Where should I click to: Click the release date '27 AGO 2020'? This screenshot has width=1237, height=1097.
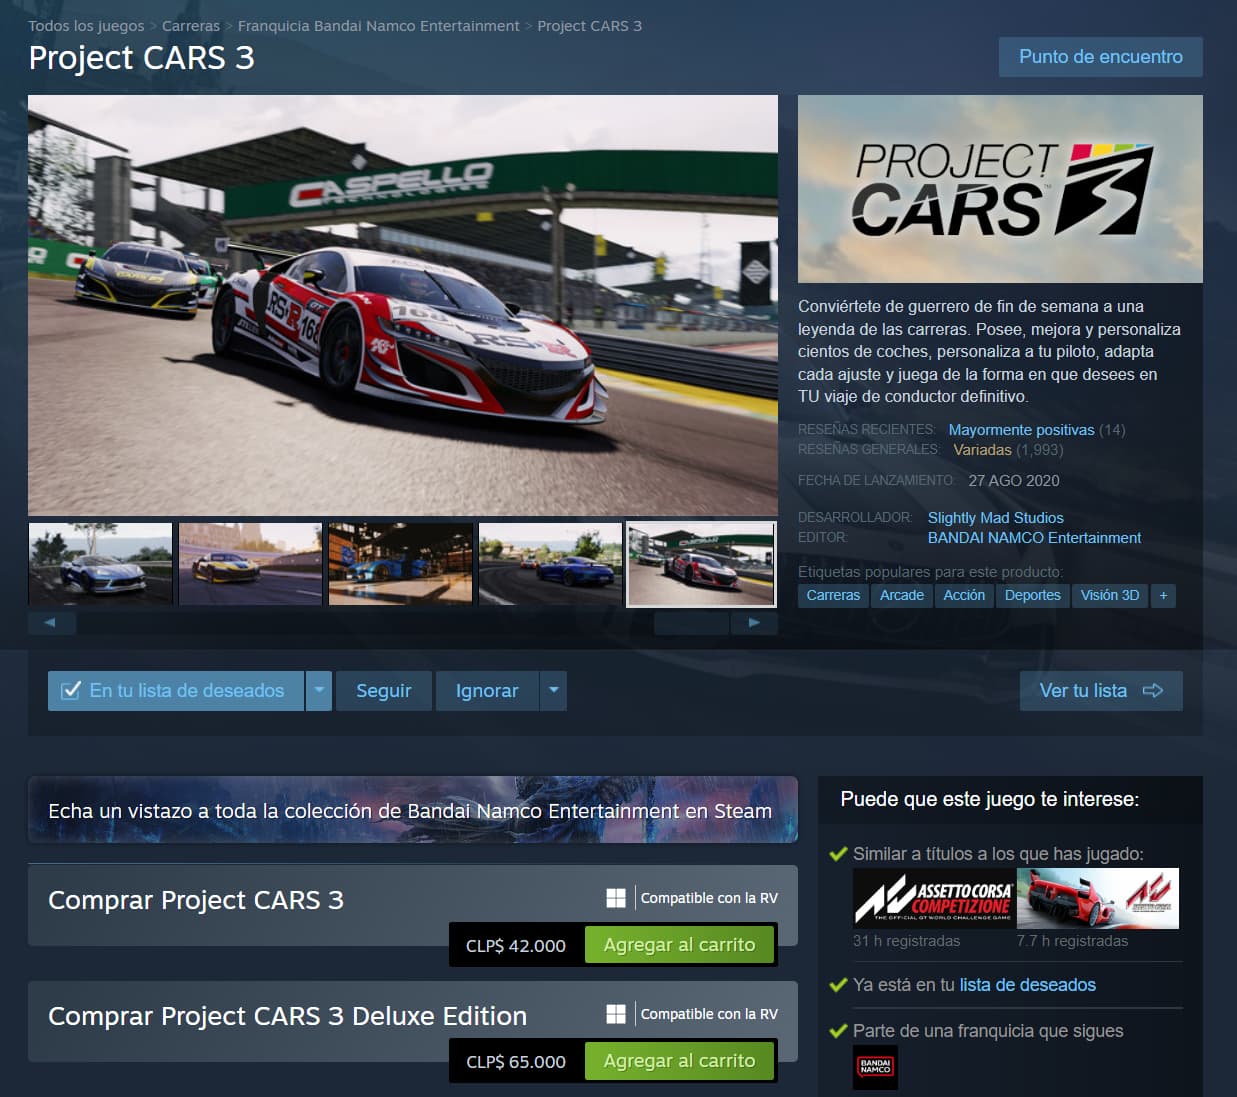[x=1014, y=481]
